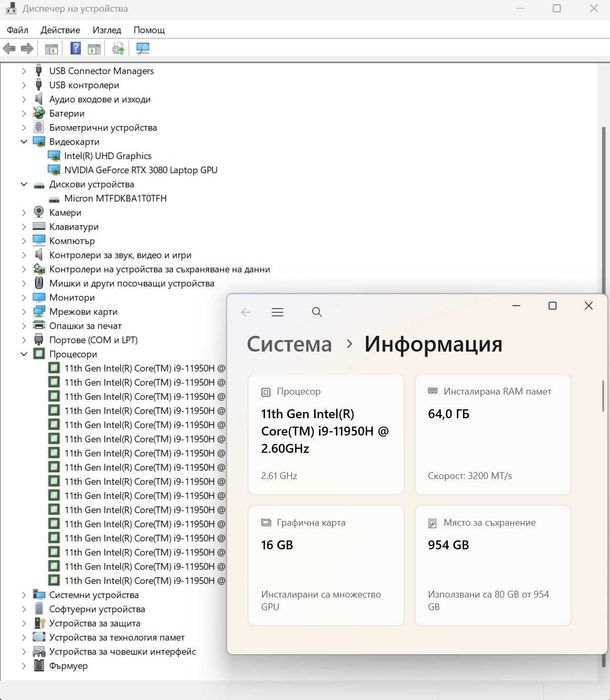Screen dimensions: 610x700
Task: Expand USB Connector Managers node
Action: (x=24, y=71)
